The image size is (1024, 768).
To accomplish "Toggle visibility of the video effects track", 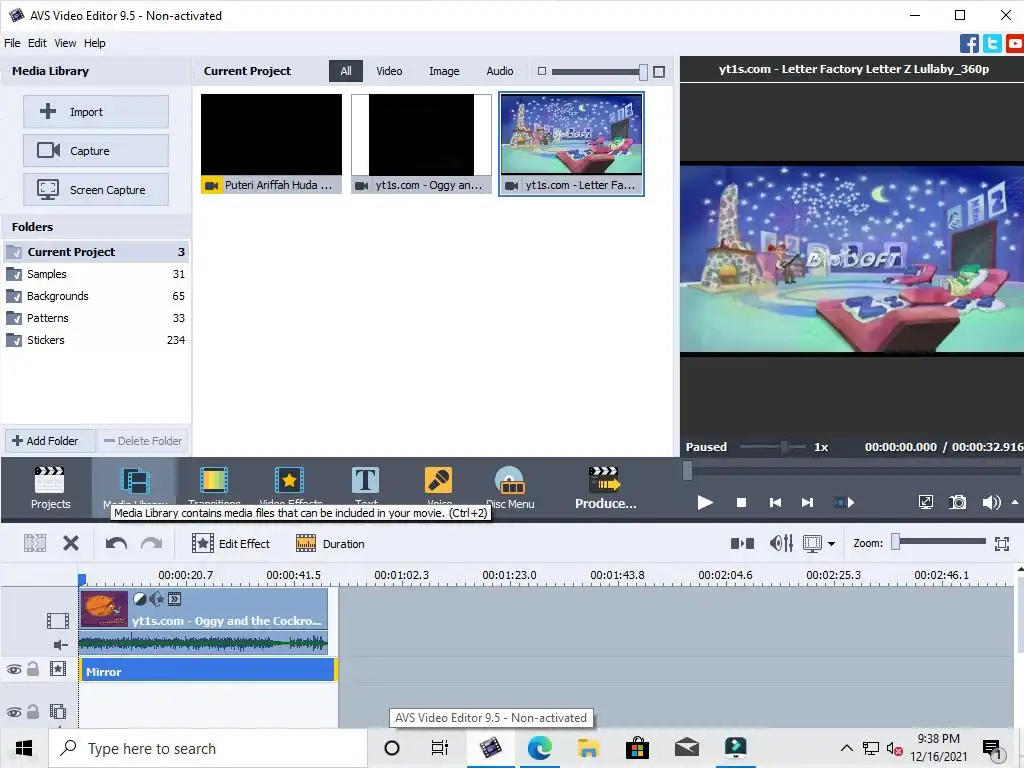I will tap(14, 669).
